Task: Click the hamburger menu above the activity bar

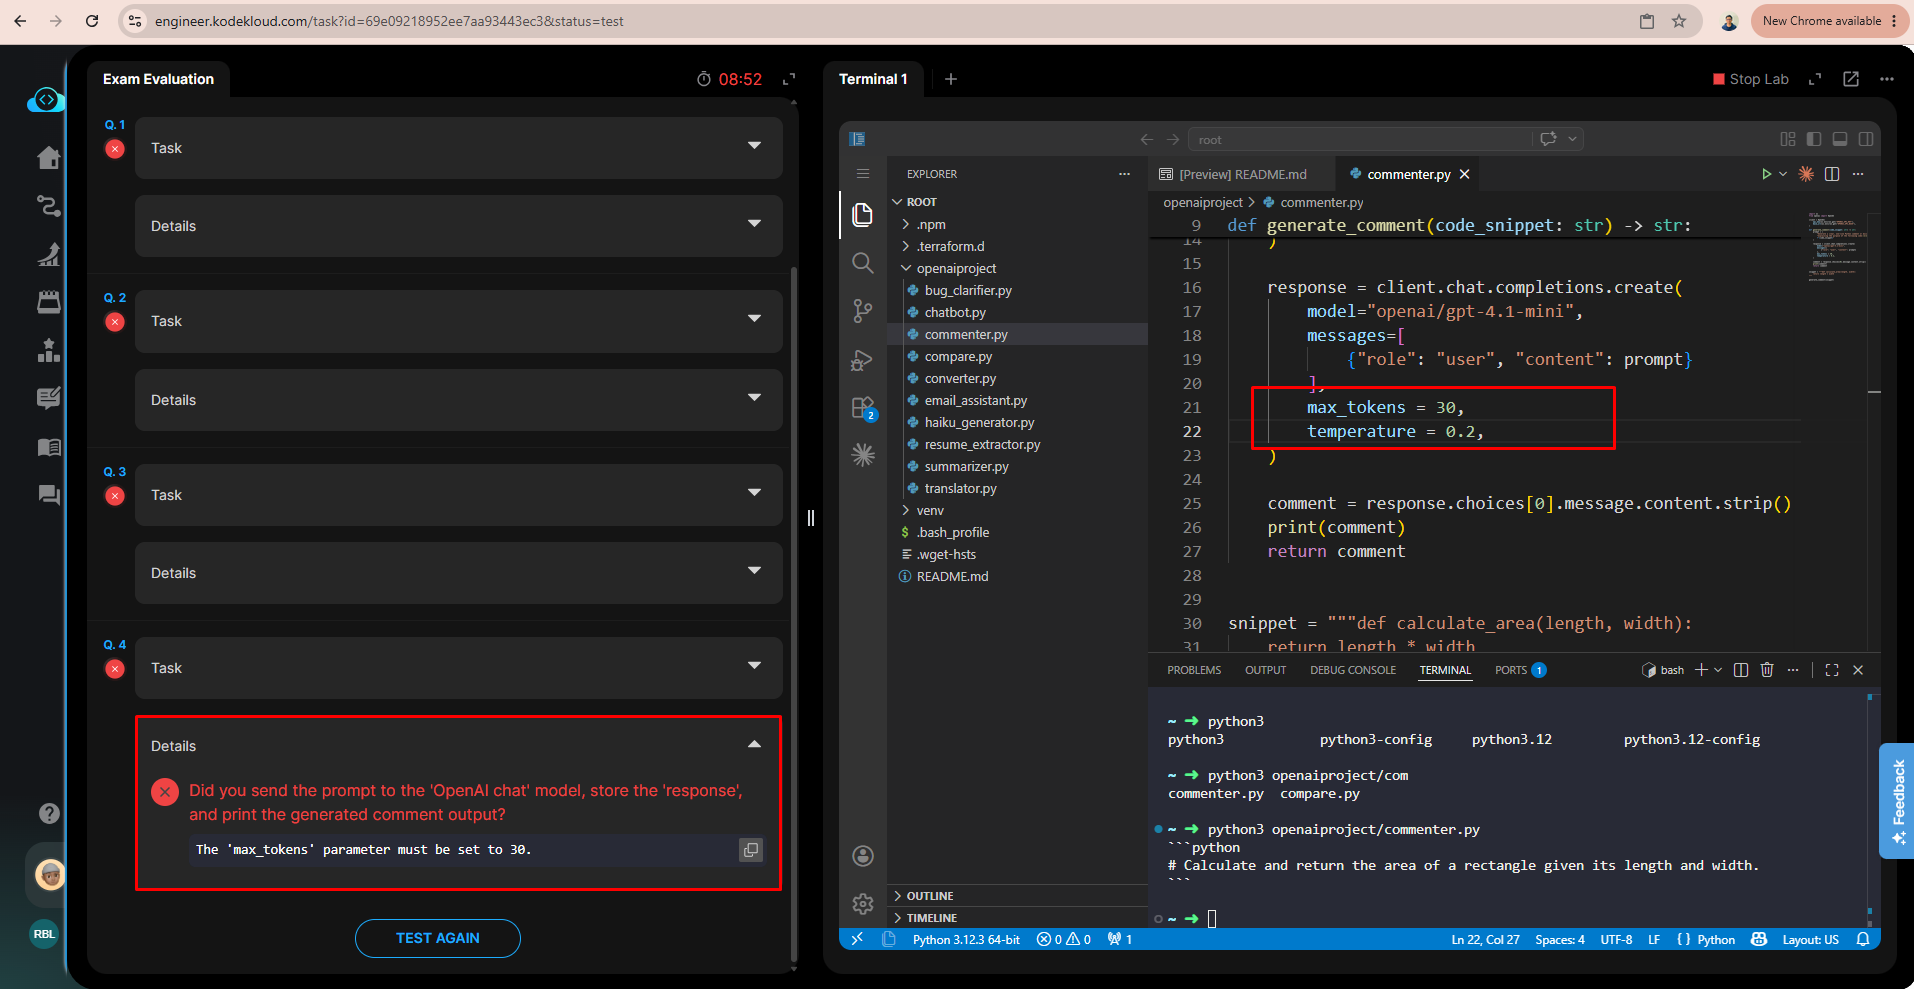Action: pos(863,174)
